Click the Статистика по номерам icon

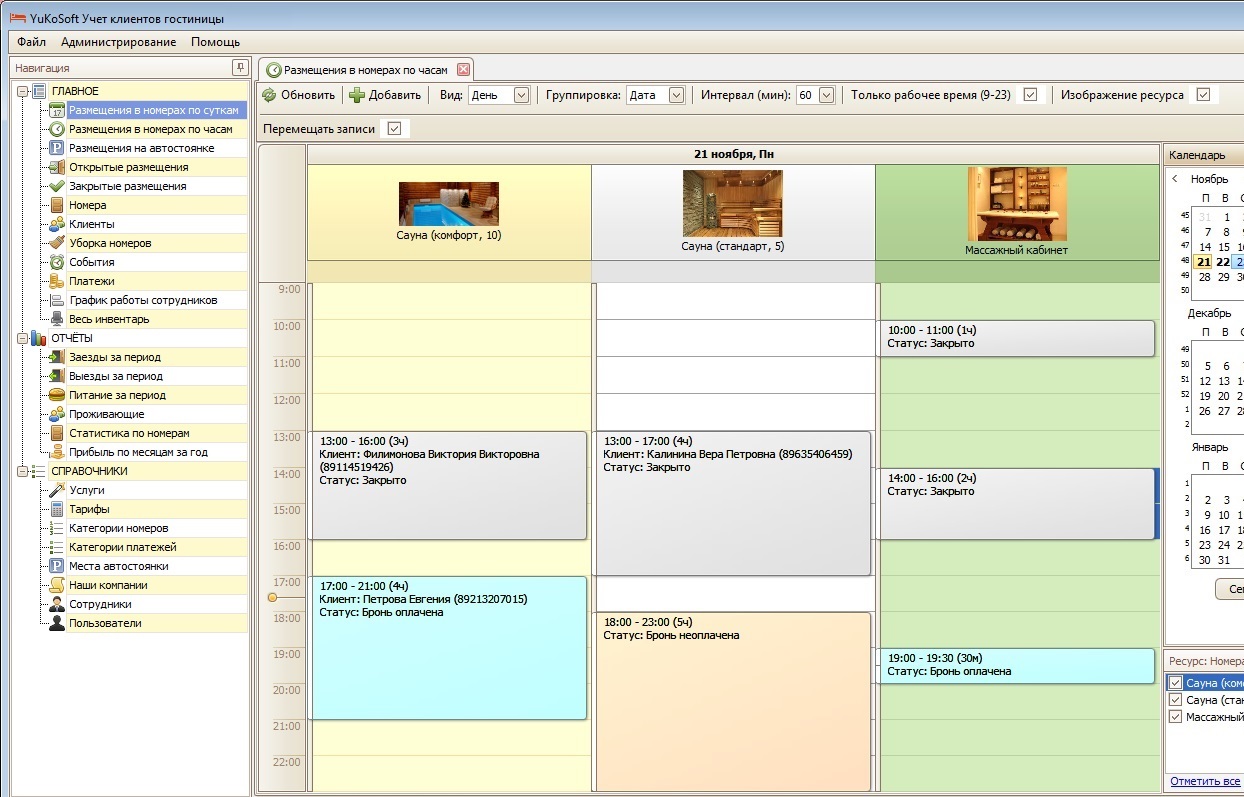[x=57, y=433]
